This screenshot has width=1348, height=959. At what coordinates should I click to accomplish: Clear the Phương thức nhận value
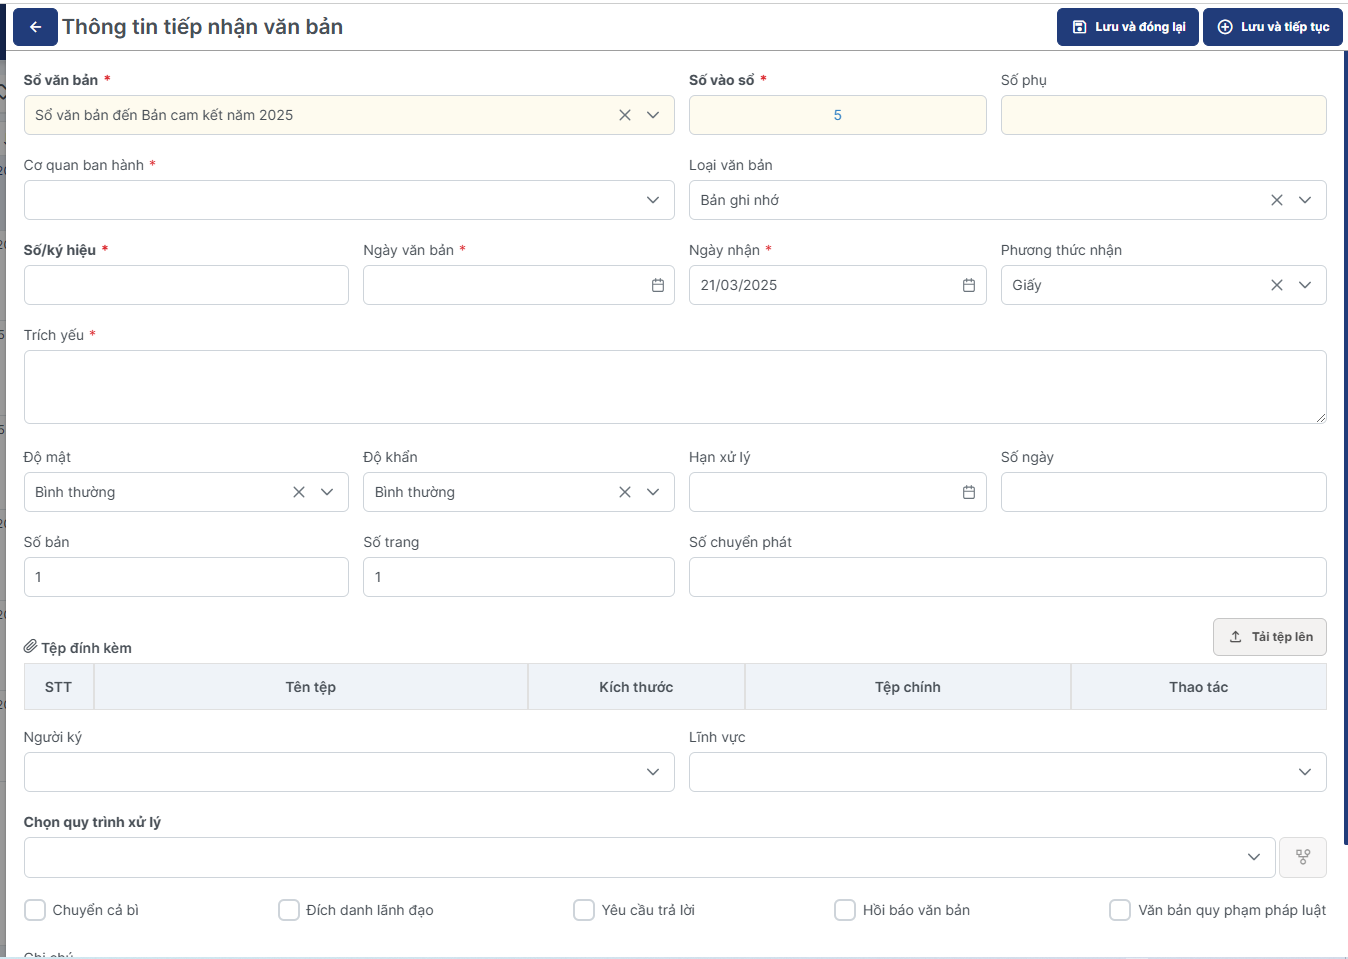pos(1277,285)
